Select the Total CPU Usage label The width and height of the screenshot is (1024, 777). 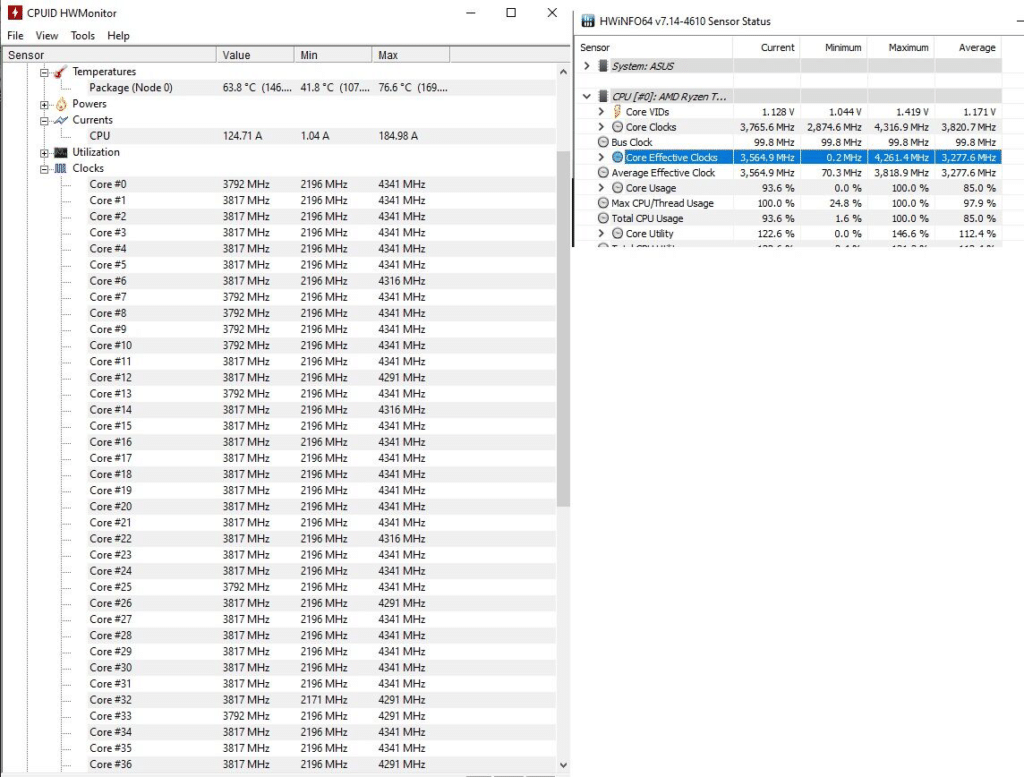click(x=647, y=219)
